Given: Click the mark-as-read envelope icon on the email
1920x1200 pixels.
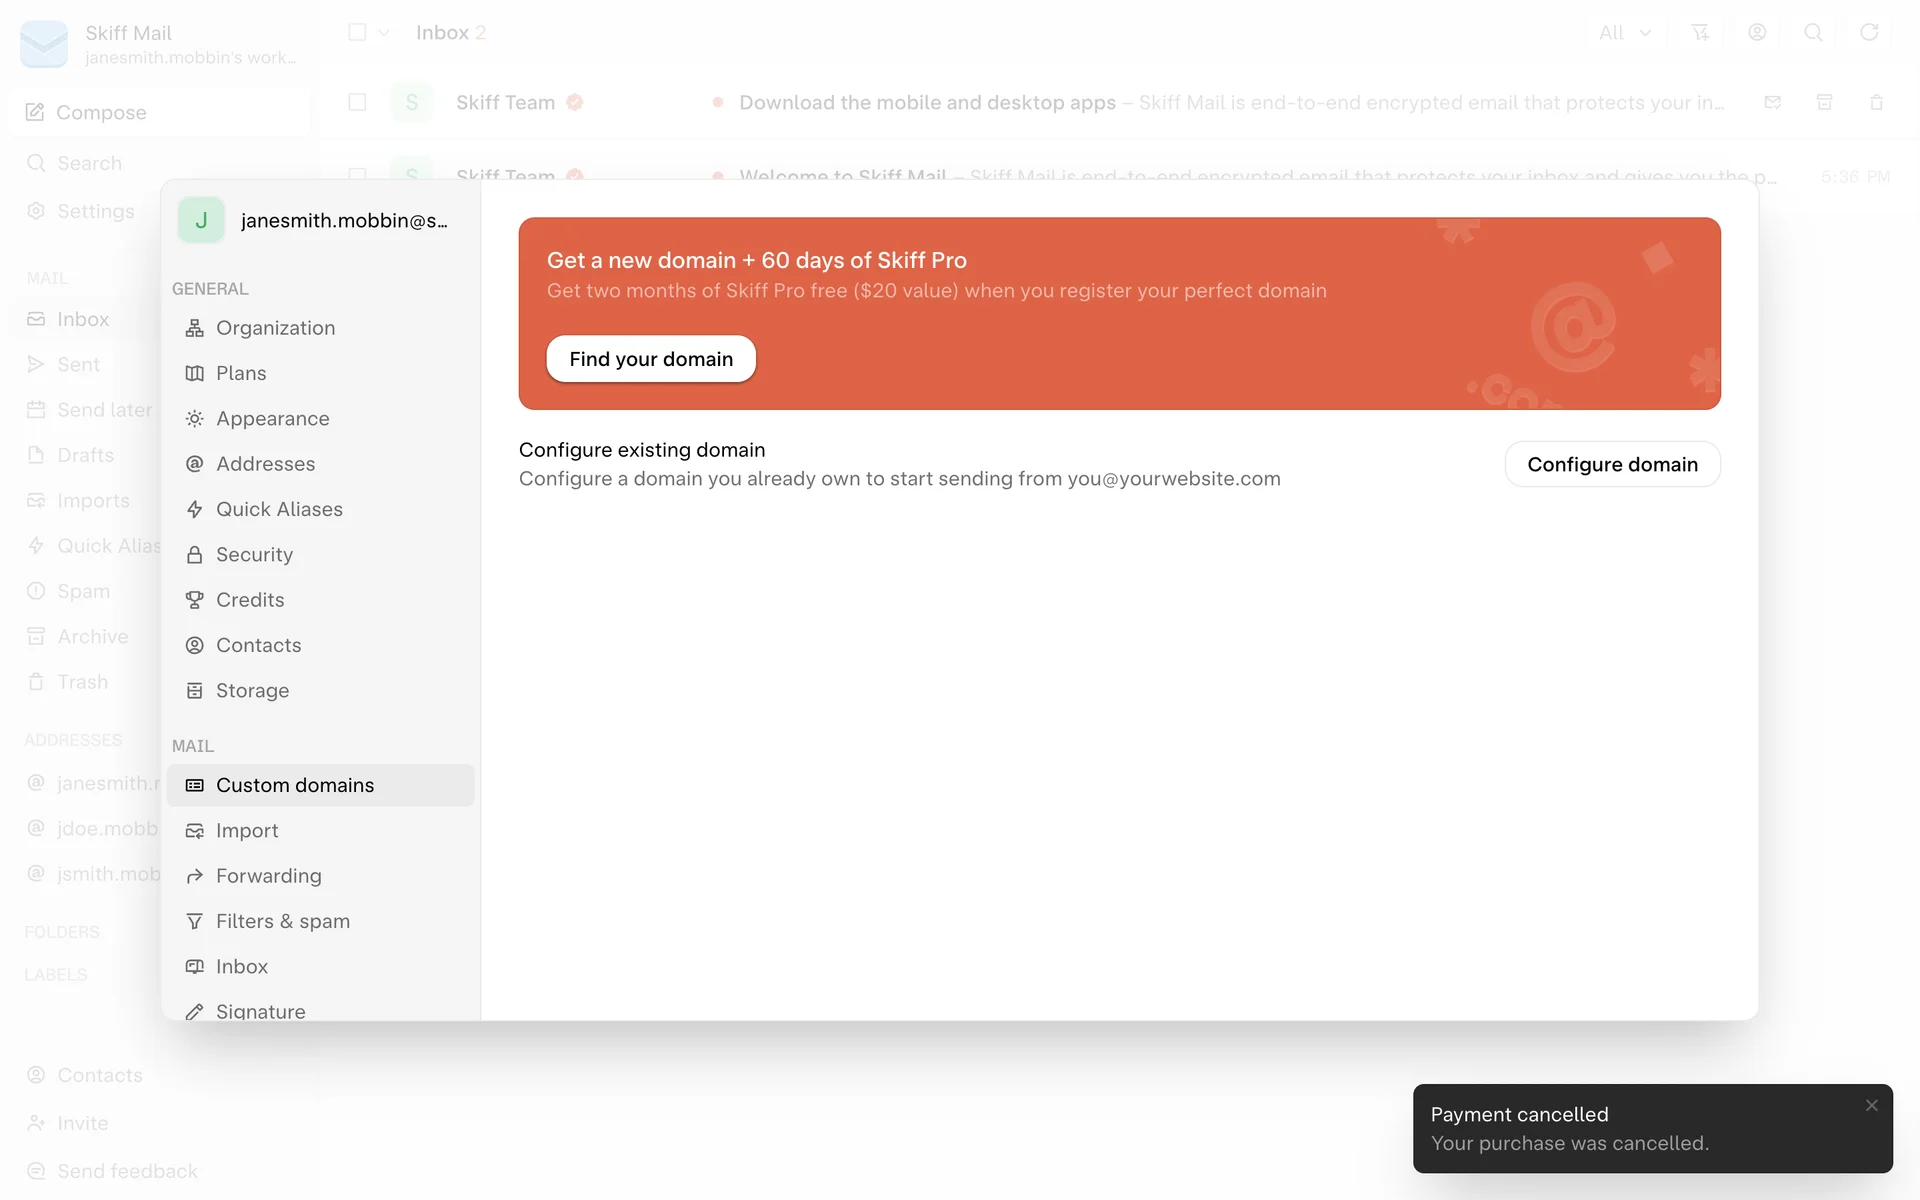Looking at the screenshot, I should [x=1772, y=102].
